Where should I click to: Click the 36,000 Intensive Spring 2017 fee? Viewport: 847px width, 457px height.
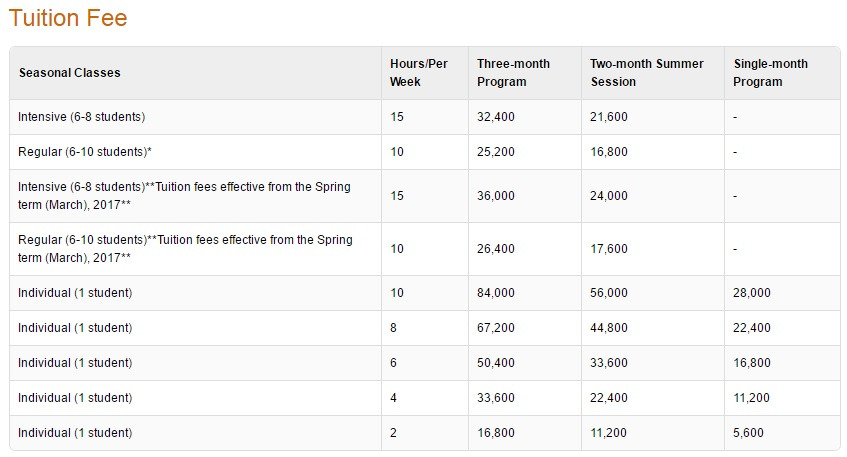pos(496,196)
